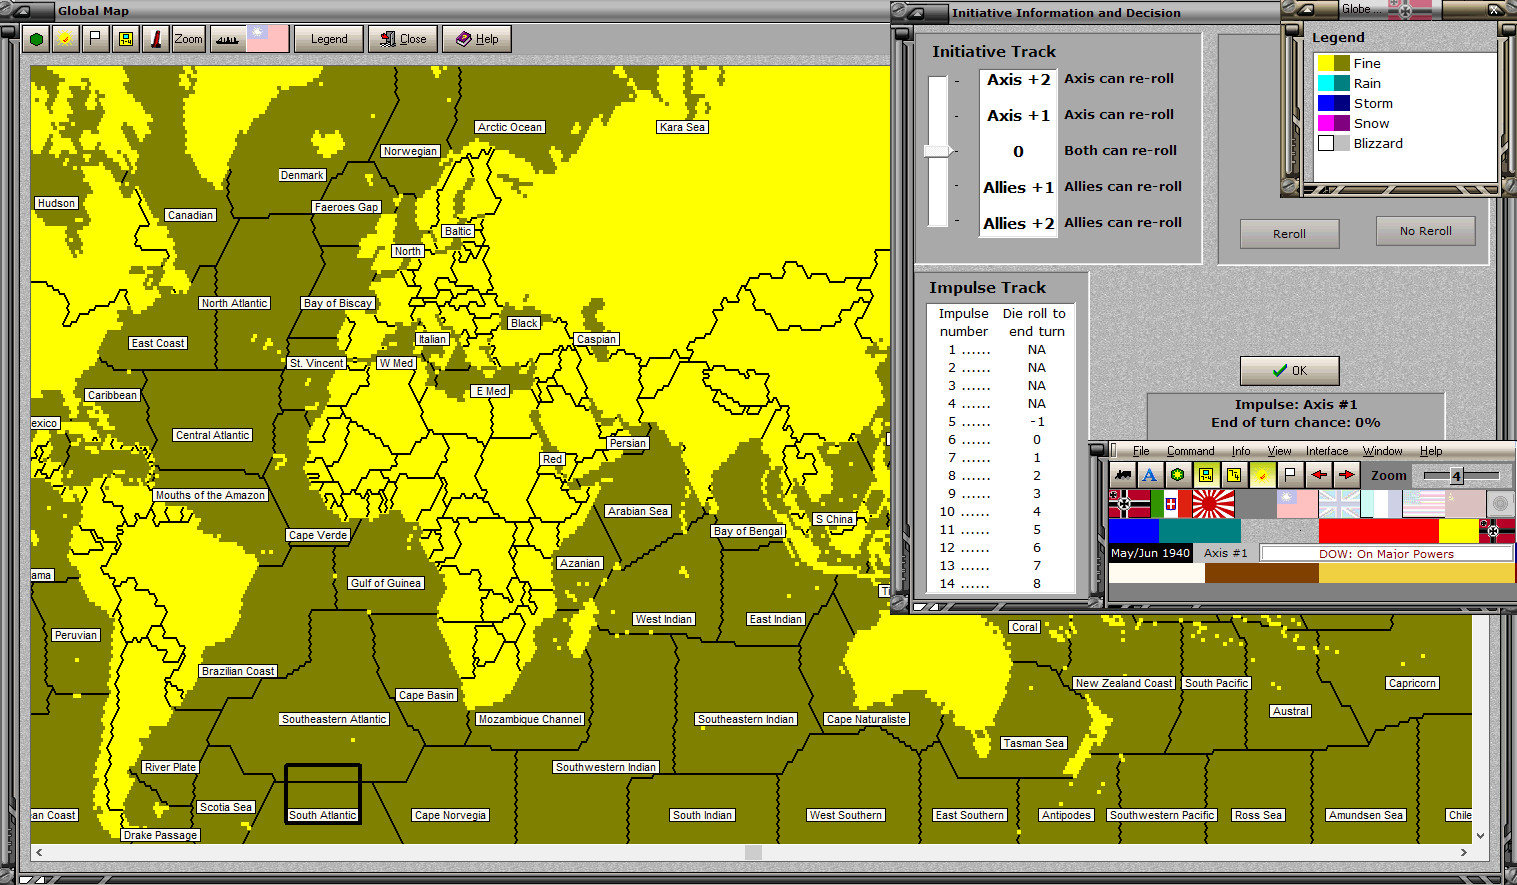This screenshot has height=885, width=1517.
Task: Click the green hexagon icon in Global Map toolbar
Action: [x=37, y=39]
